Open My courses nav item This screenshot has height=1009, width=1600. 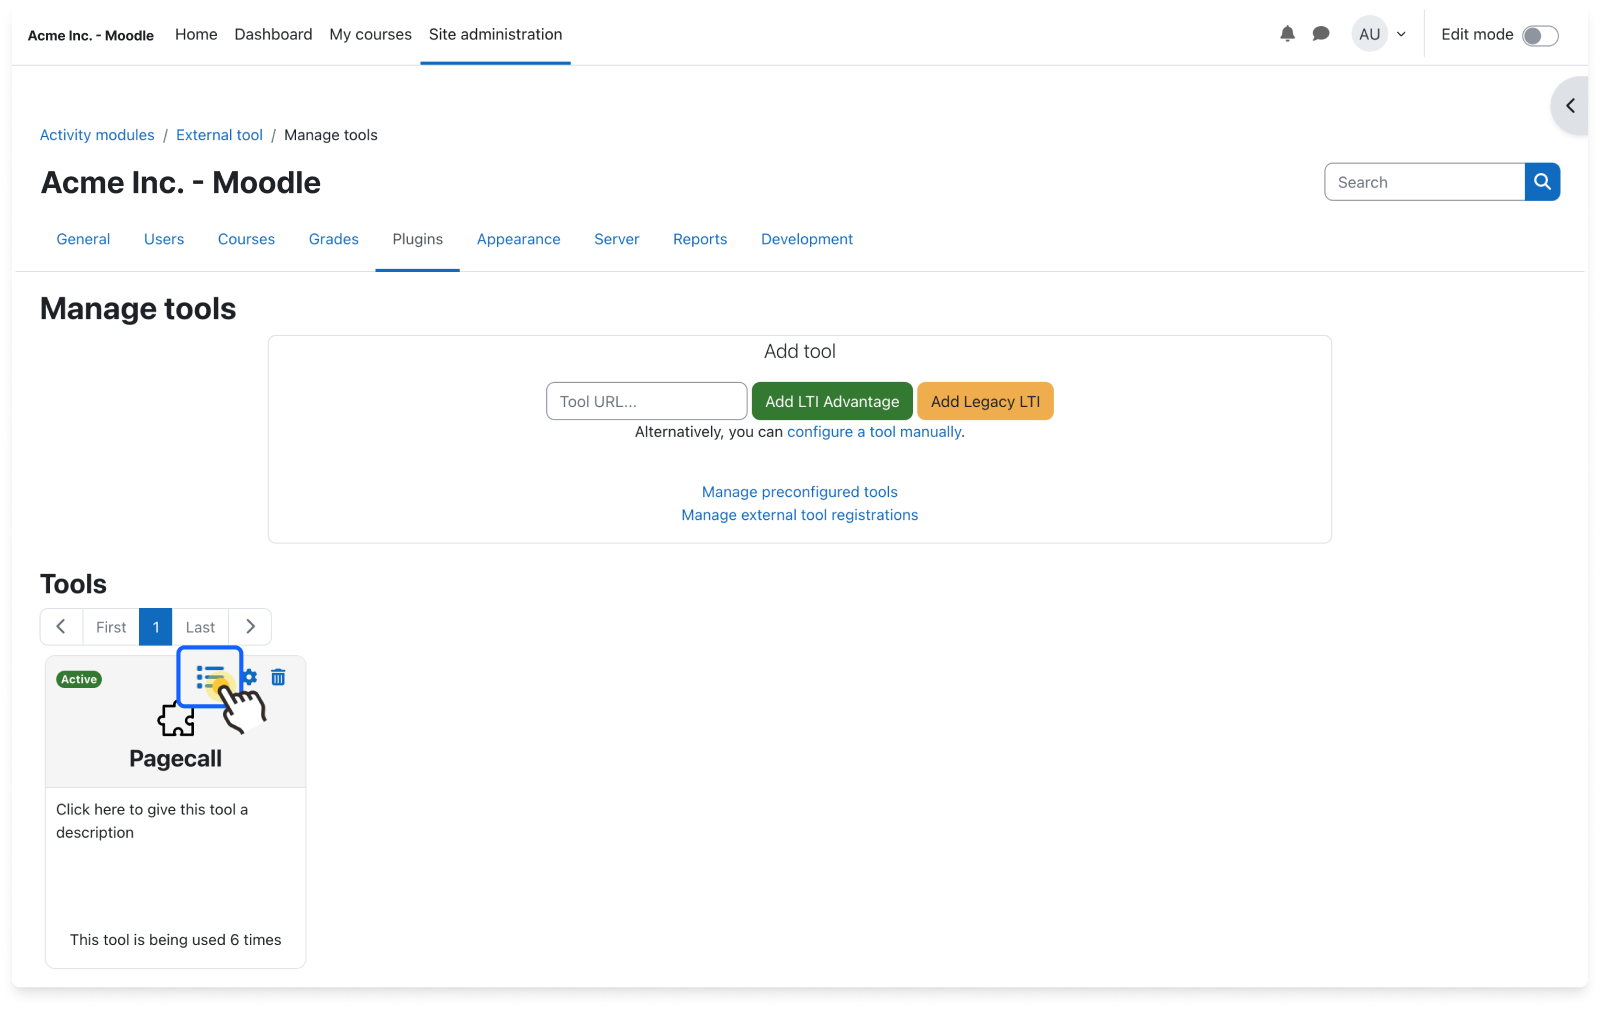coord(370,34)
